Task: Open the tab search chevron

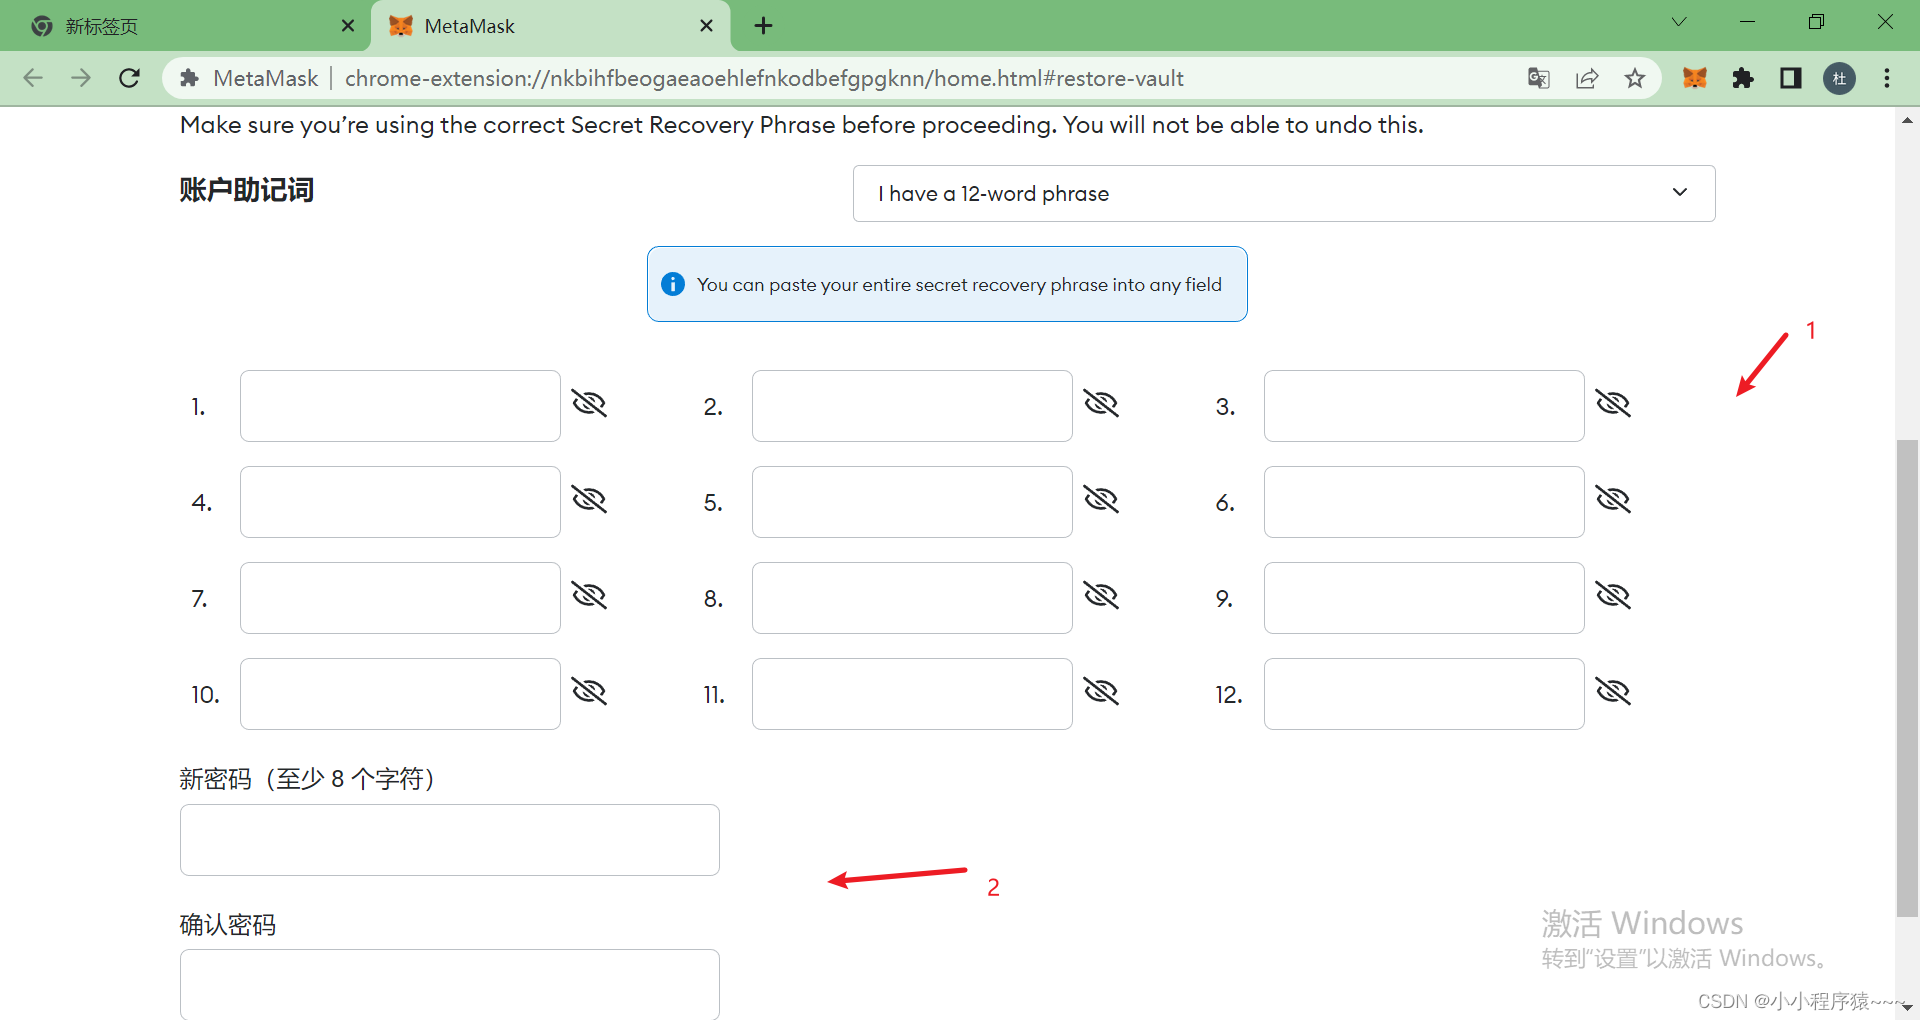Action: coord(1680,21)
